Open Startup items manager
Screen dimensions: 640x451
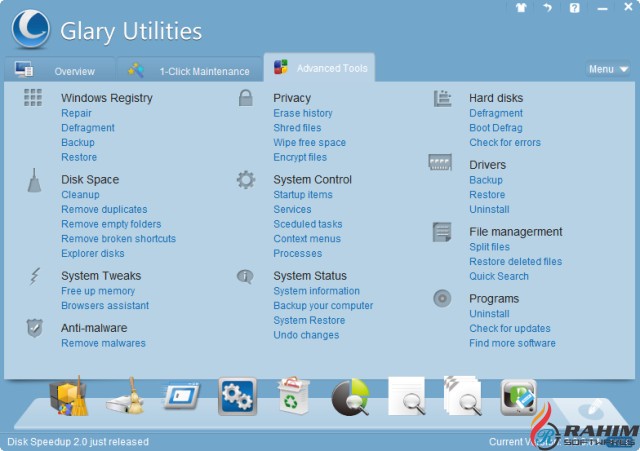(303, 195)
